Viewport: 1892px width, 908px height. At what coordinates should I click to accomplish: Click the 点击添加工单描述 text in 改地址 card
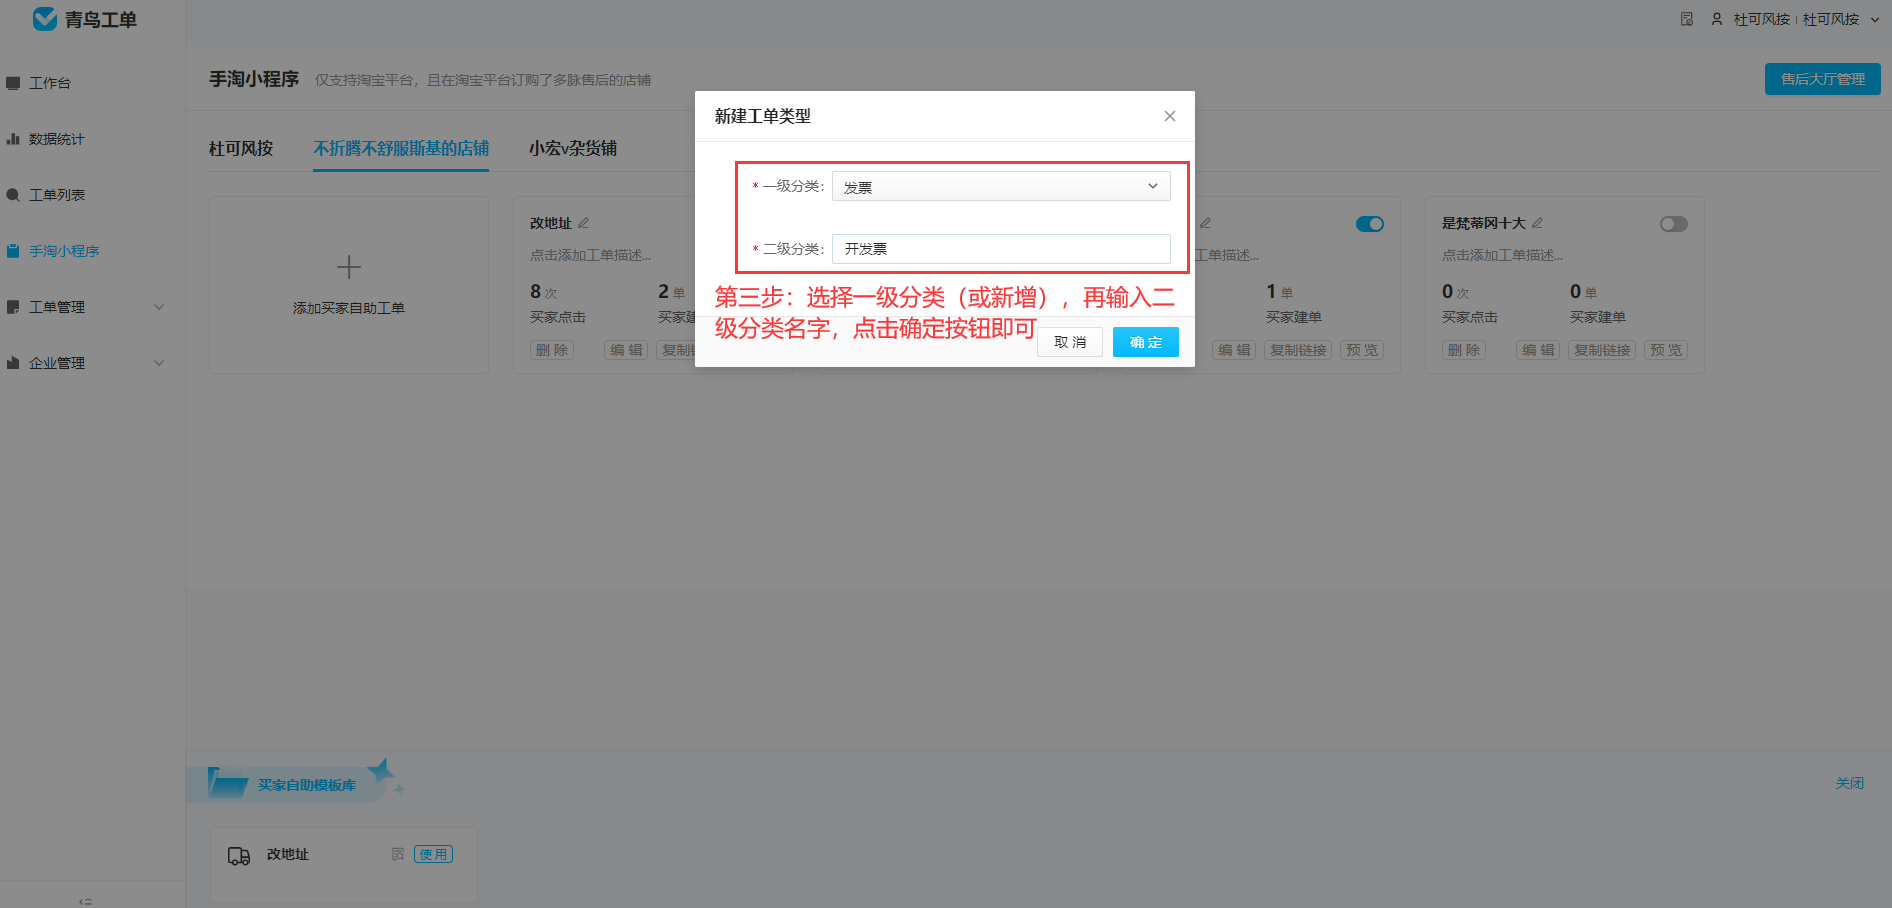coord(590,255)
